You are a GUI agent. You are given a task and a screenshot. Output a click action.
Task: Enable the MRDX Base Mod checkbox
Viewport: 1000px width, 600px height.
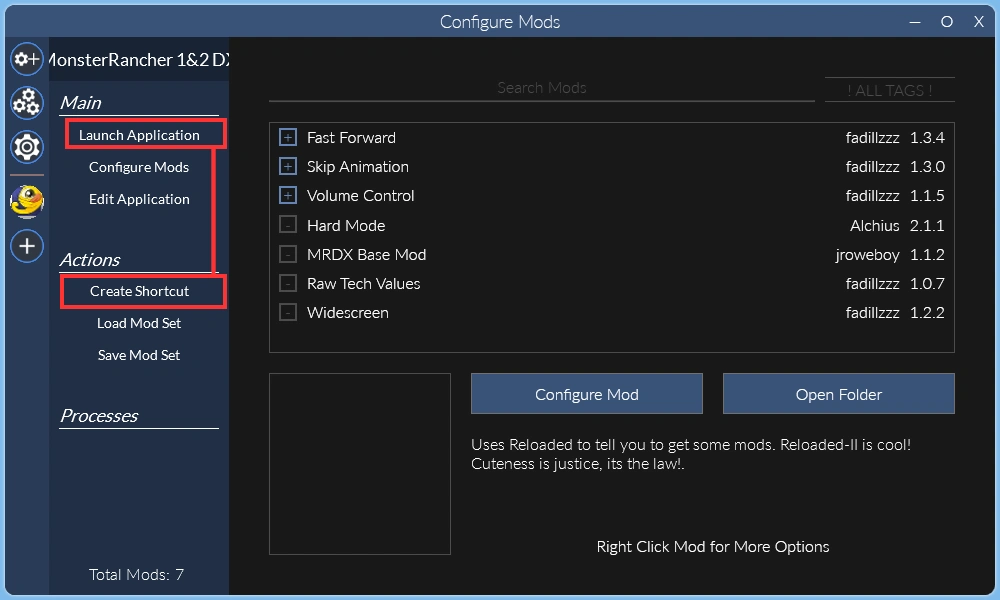[x=288, y=255]
